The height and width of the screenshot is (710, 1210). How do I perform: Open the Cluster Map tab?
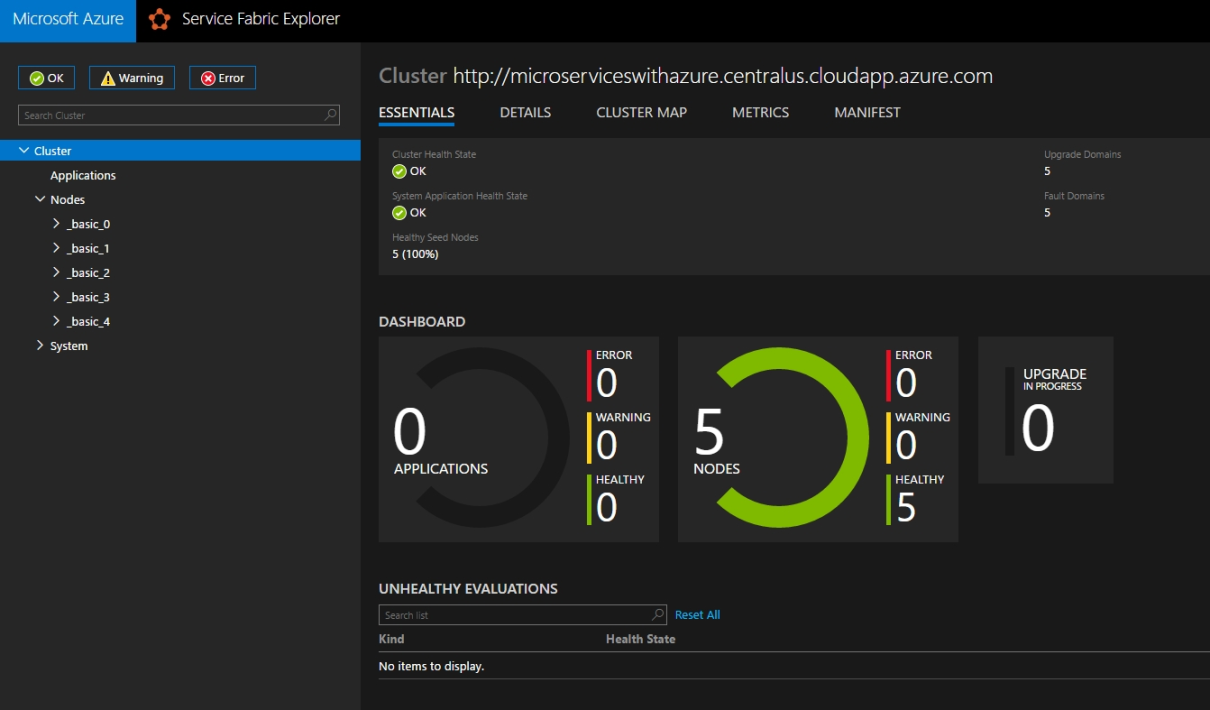point(642,113)
